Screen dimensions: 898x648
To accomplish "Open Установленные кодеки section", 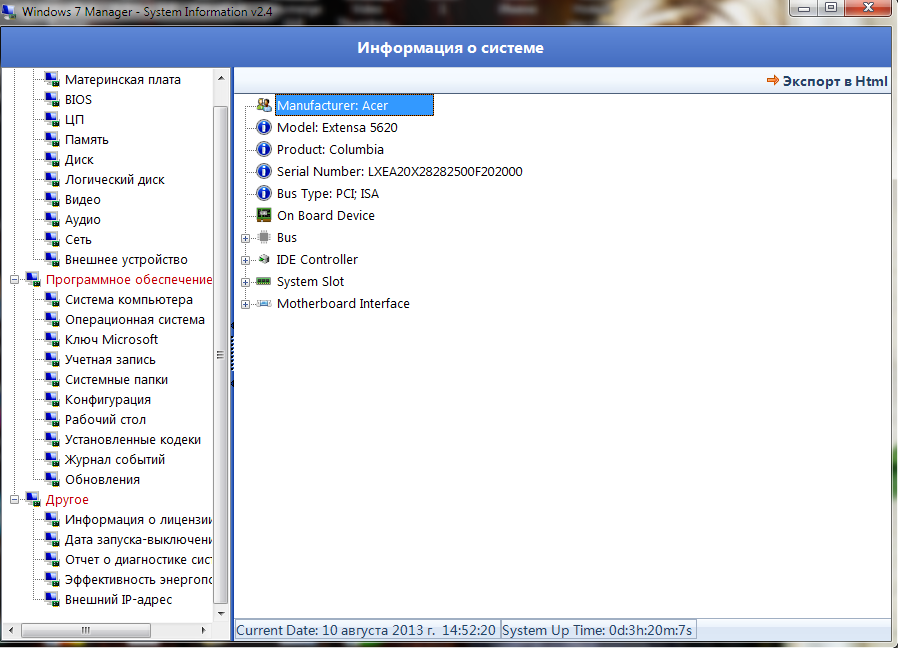I will tap(133, 439).
